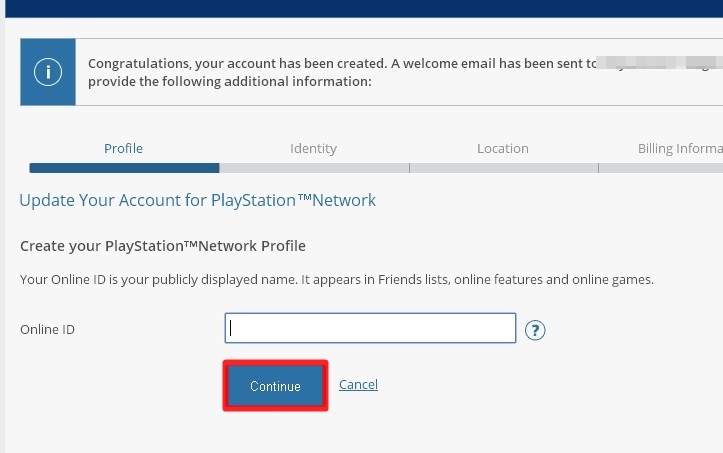This screenshot has height=453, width=723.
Task: Click the 'Create your PlayStation™Network Profile' subheading
Action: pos(163,246)
